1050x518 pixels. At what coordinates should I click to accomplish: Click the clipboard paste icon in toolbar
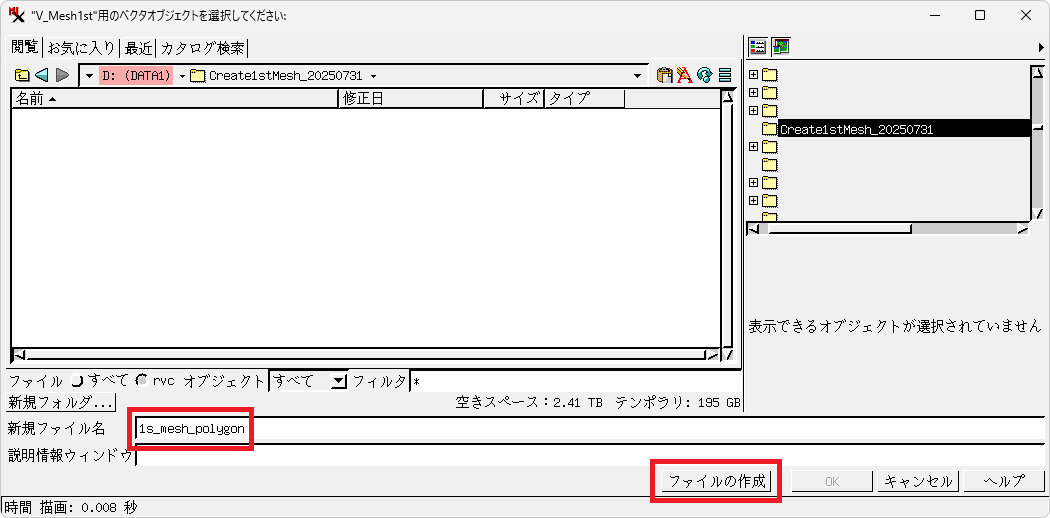664,75
